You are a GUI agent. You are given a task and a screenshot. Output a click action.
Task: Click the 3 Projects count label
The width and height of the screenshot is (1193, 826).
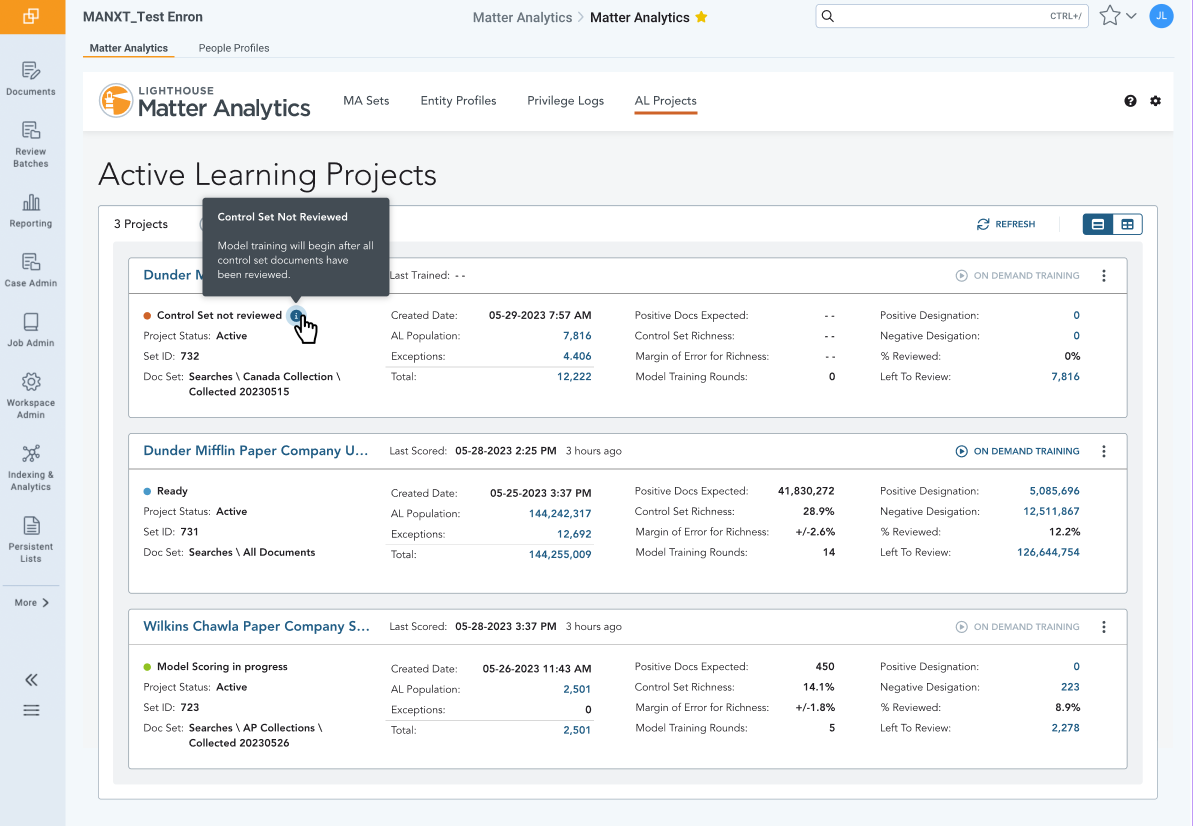tap(141, 224)
